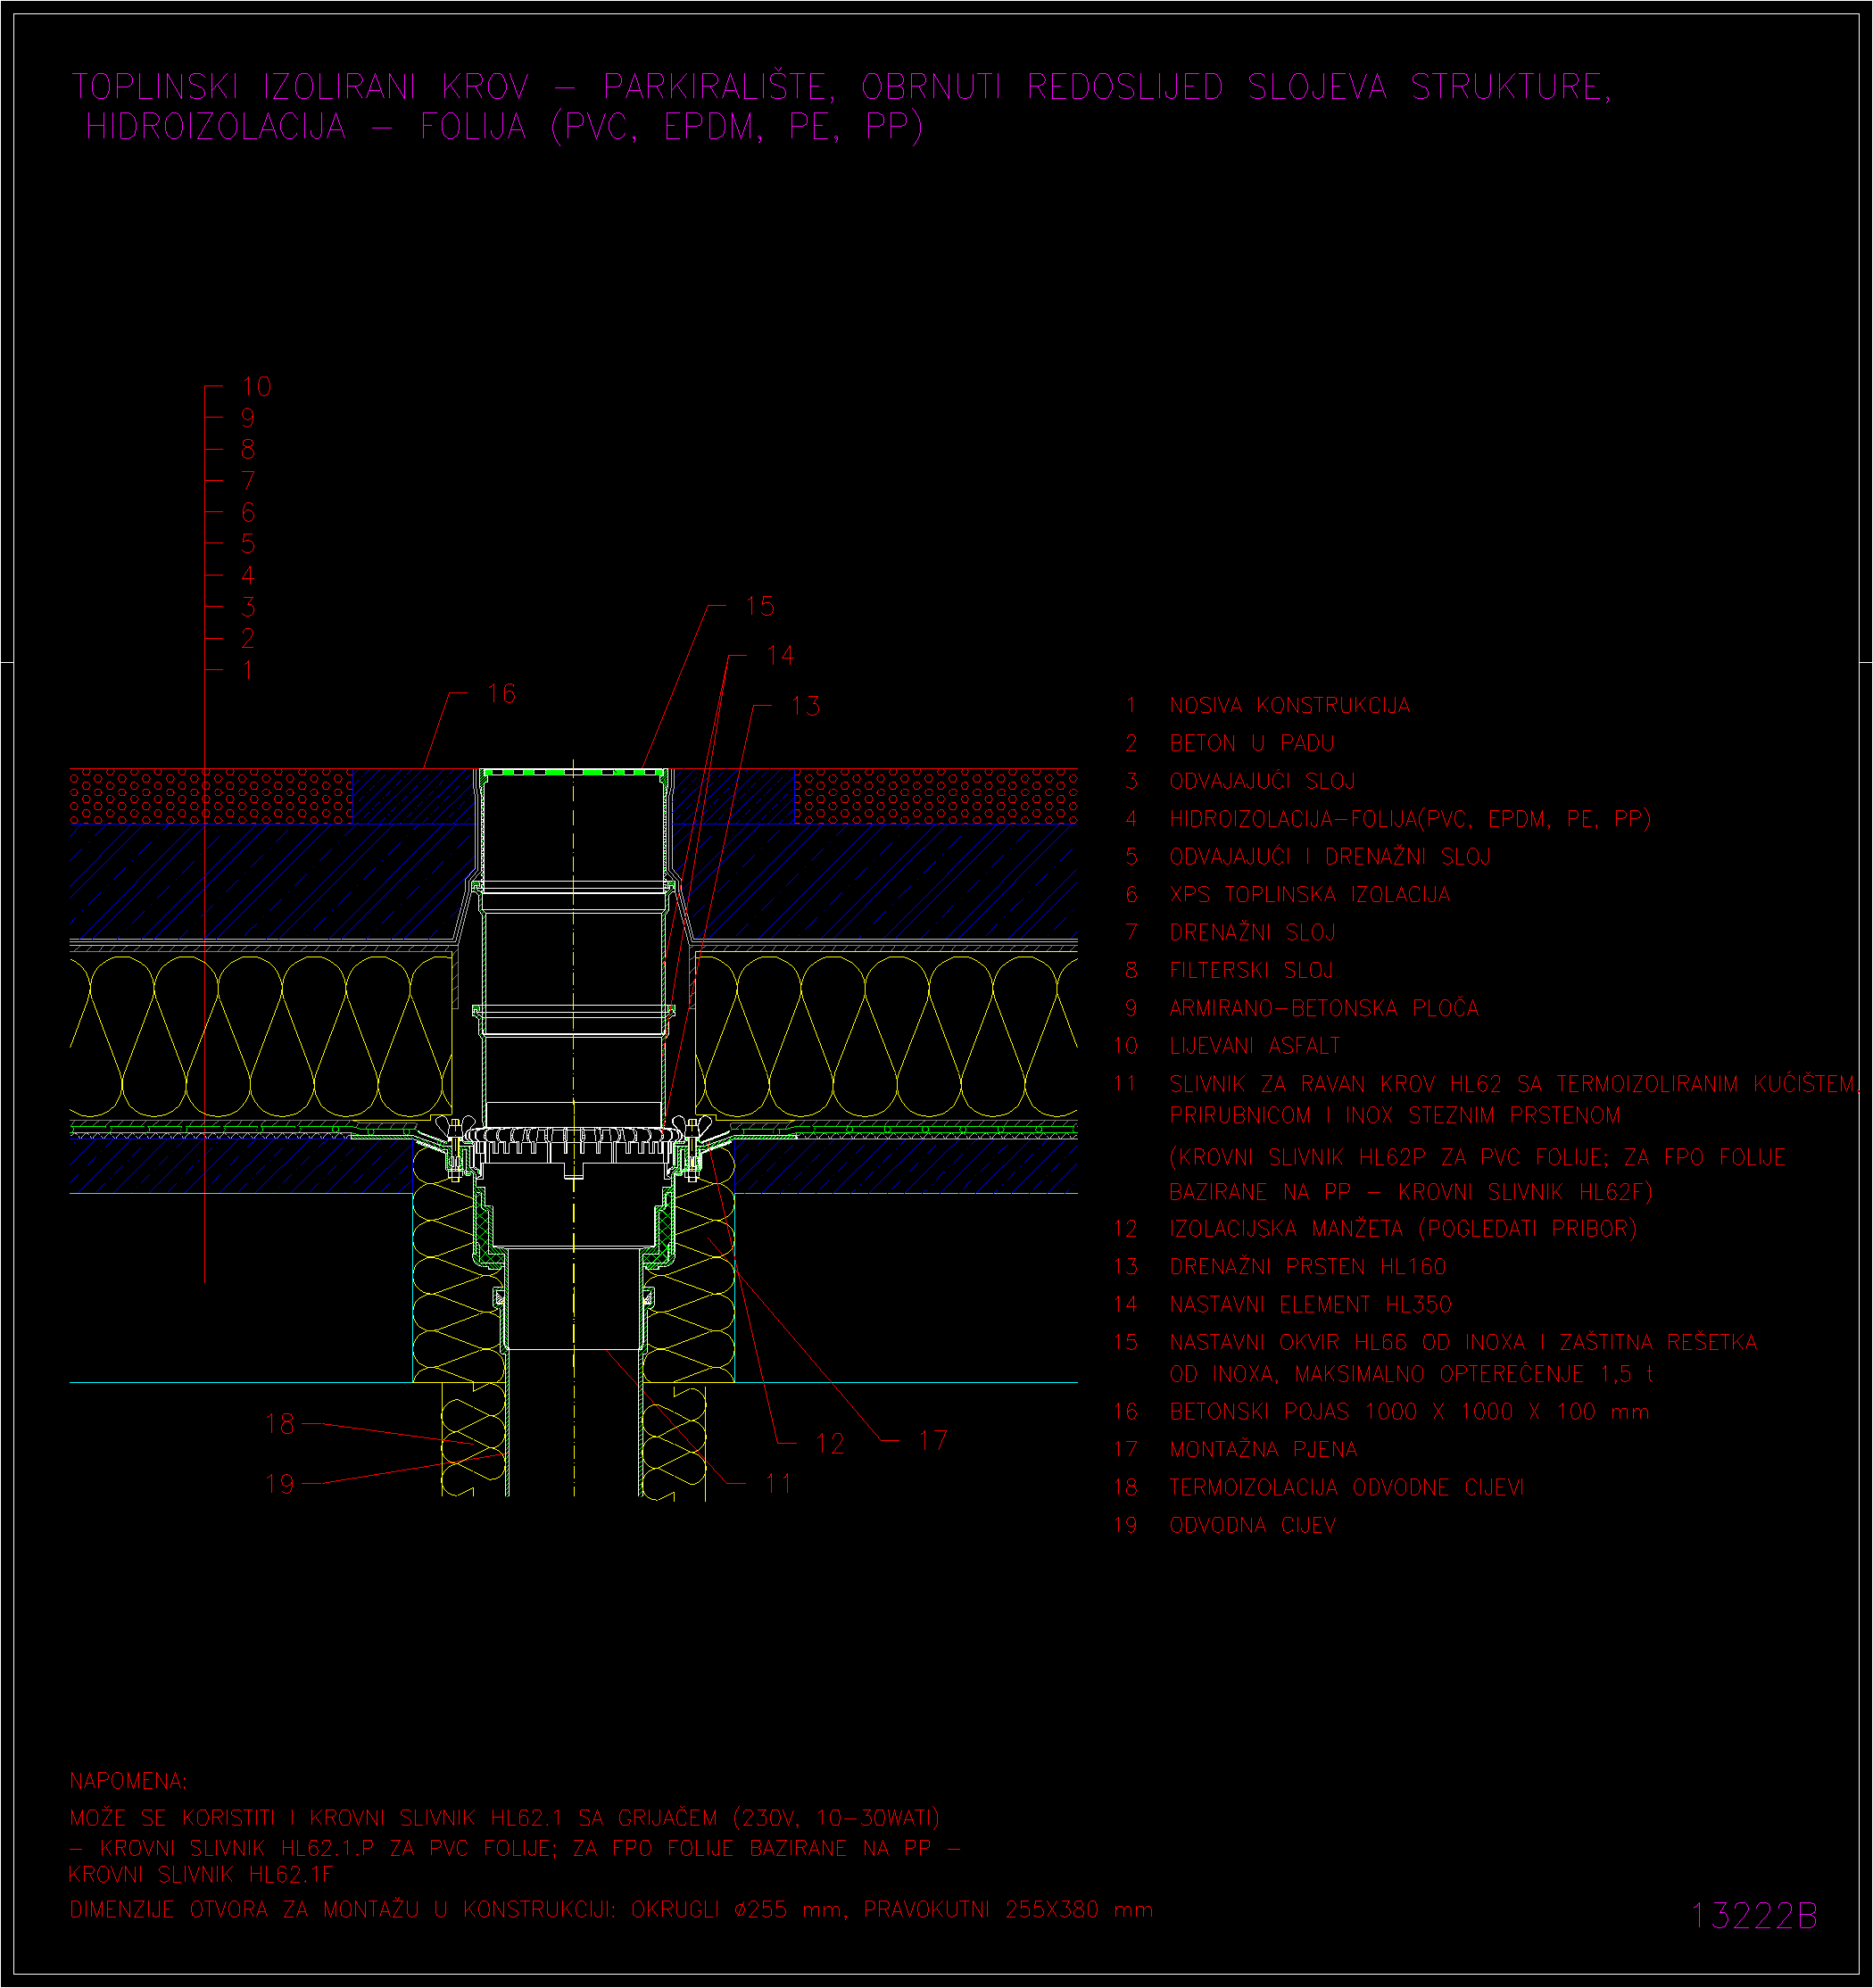The image size is (1873, 1988).
Task: Click the line "(KROVNI SLIVNIK HL62P ZA PVC FOLIJE; ZA FPO FOLIJE"
Action: pyautogui.click(x=1478, y=1158)
